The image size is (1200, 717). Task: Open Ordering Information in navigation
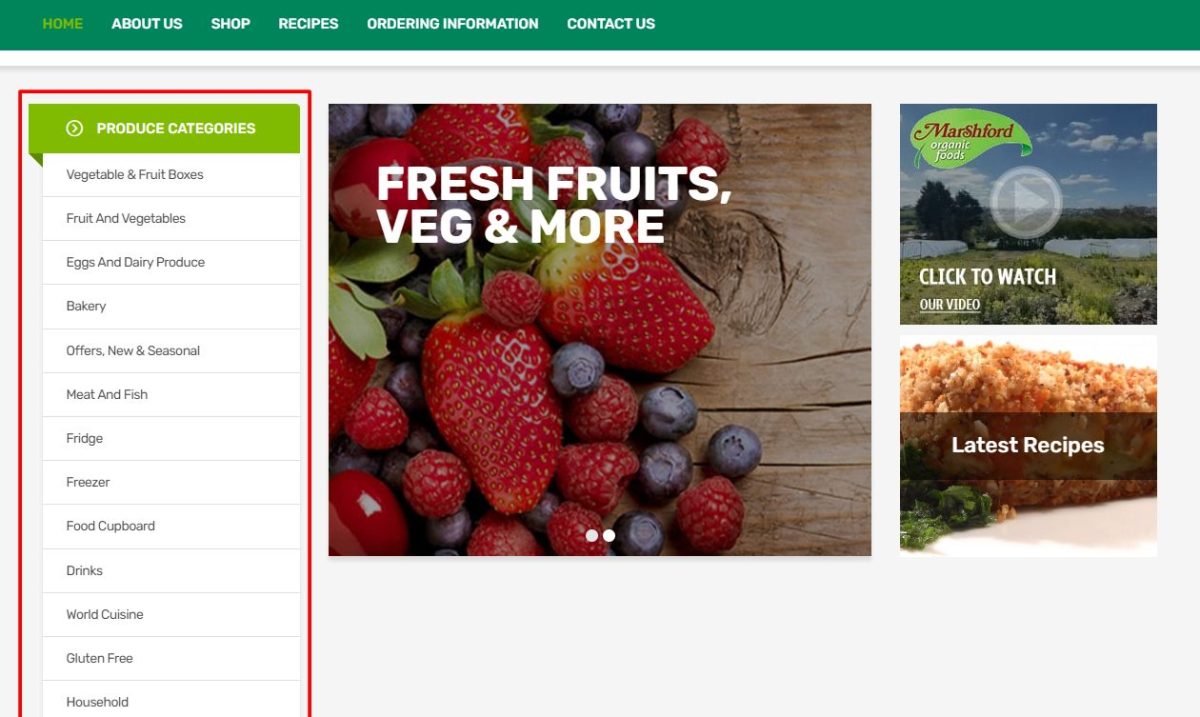(x=452, y=23)
